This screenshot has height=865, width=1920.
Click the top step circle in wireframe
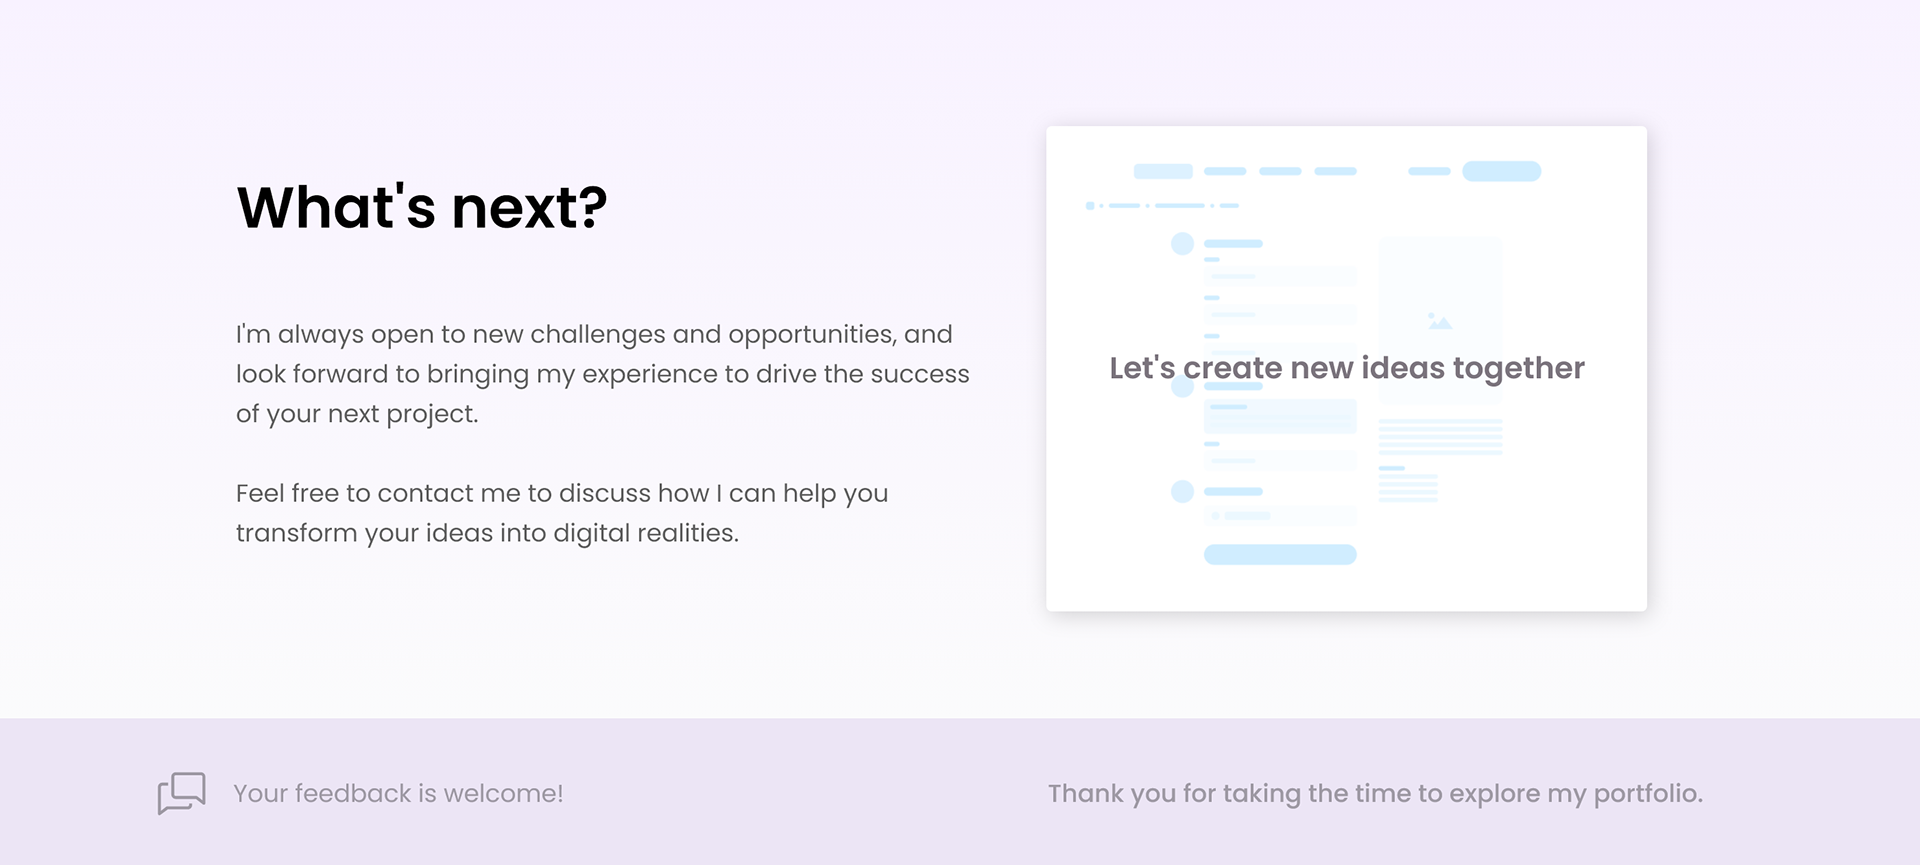coord(1182,244)
